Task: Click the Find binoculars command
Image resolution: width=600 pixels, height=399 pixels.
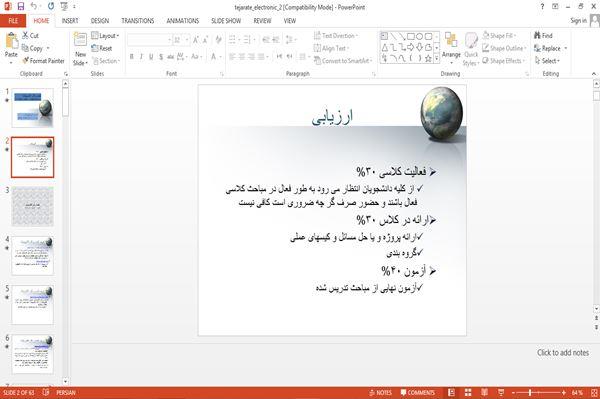Action: [x=543, y=36]
